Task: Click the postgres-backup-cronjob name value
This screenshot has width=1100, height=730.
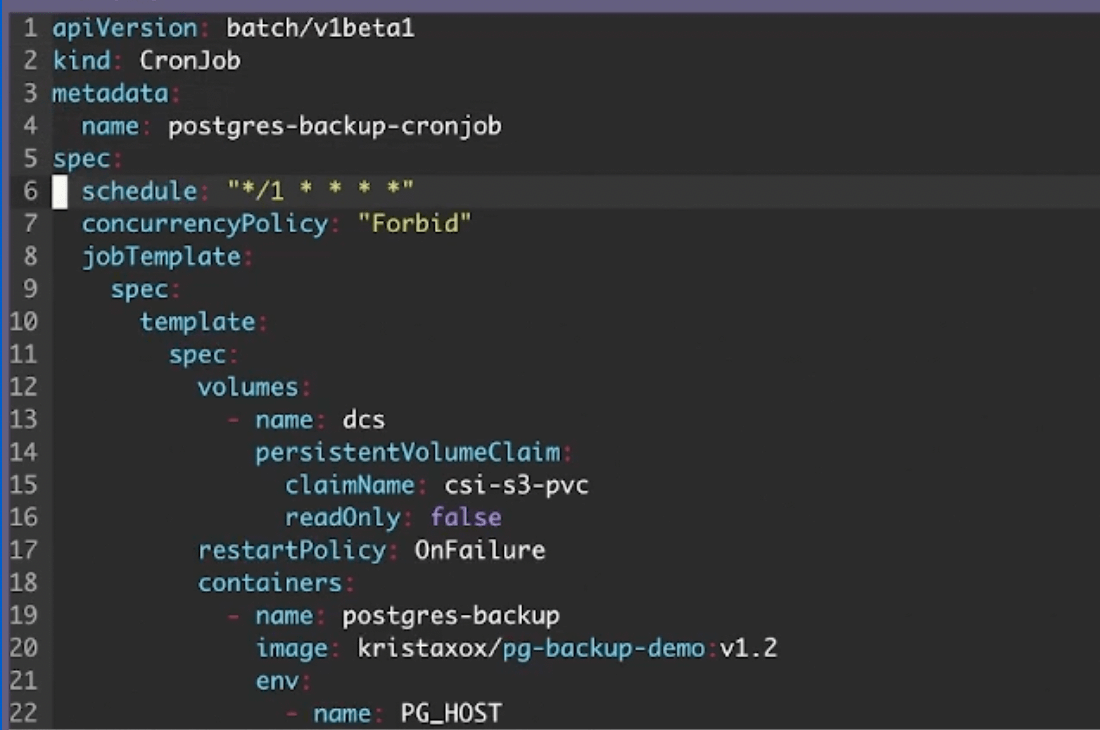Action: [334, 126]
